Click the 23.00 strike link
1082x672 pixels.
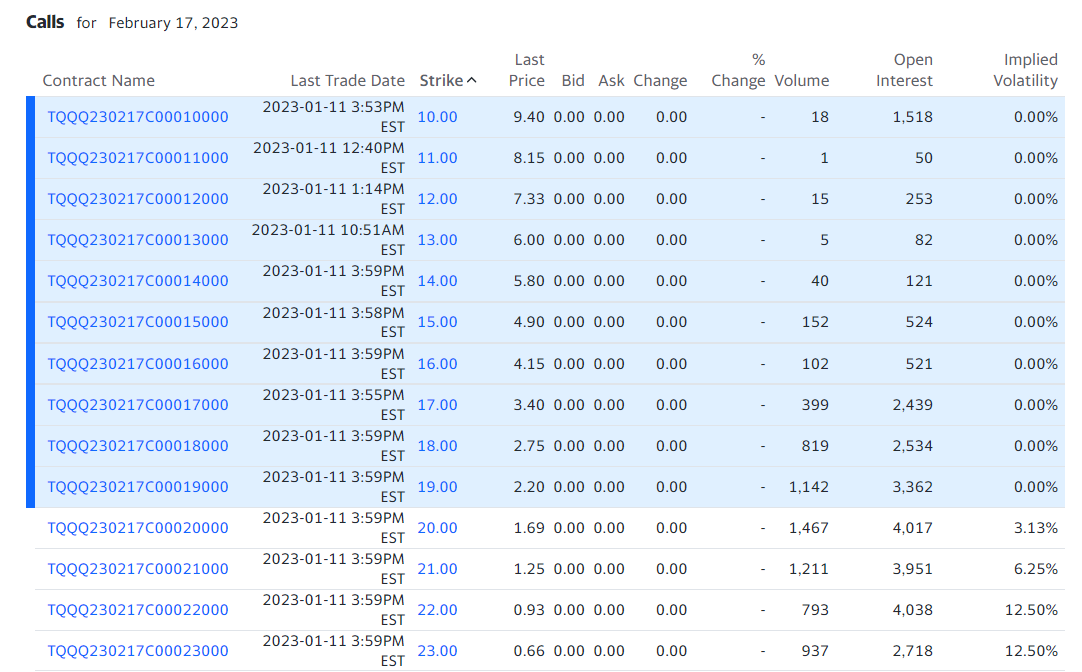coord(437,651)
